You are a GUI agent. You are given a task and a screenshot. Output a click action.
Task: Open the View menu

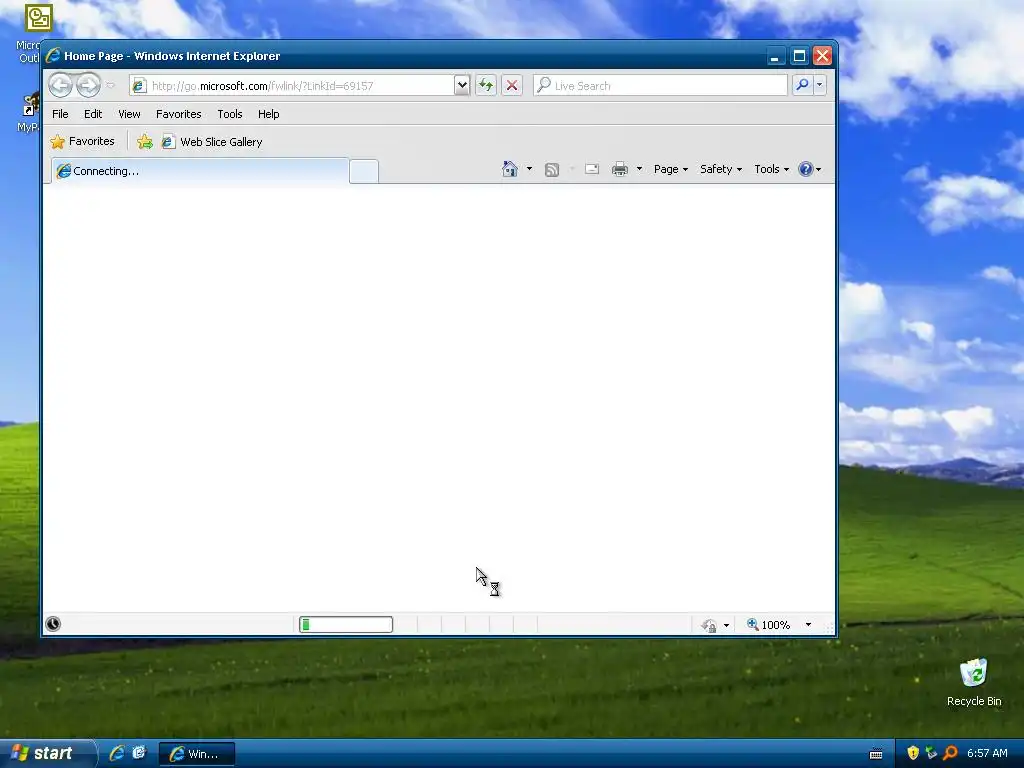(129, 114)
